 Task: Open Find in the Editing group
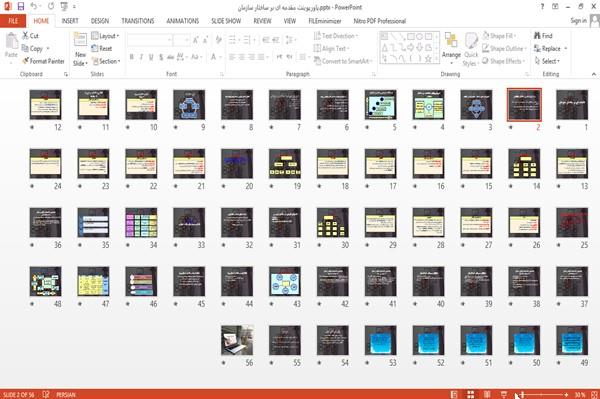543,36
